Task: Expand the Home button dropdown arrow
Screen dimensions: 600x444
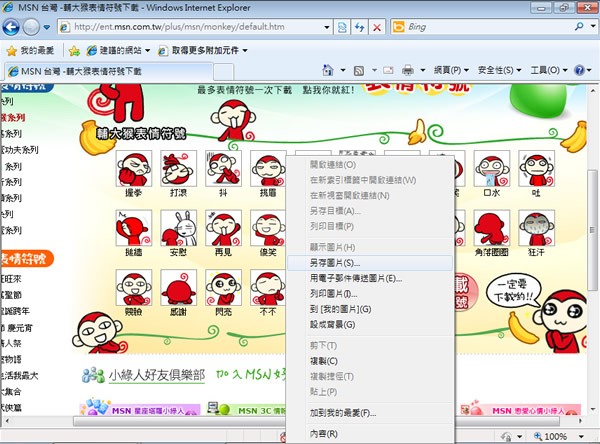Action: [343, 70]
